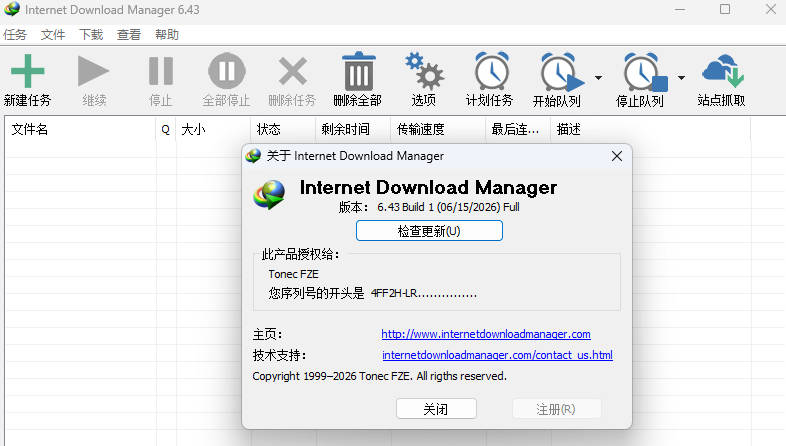Click the IDM icon in the main title bar
This screenshot has width=786, height=446.
click(12, 9)
